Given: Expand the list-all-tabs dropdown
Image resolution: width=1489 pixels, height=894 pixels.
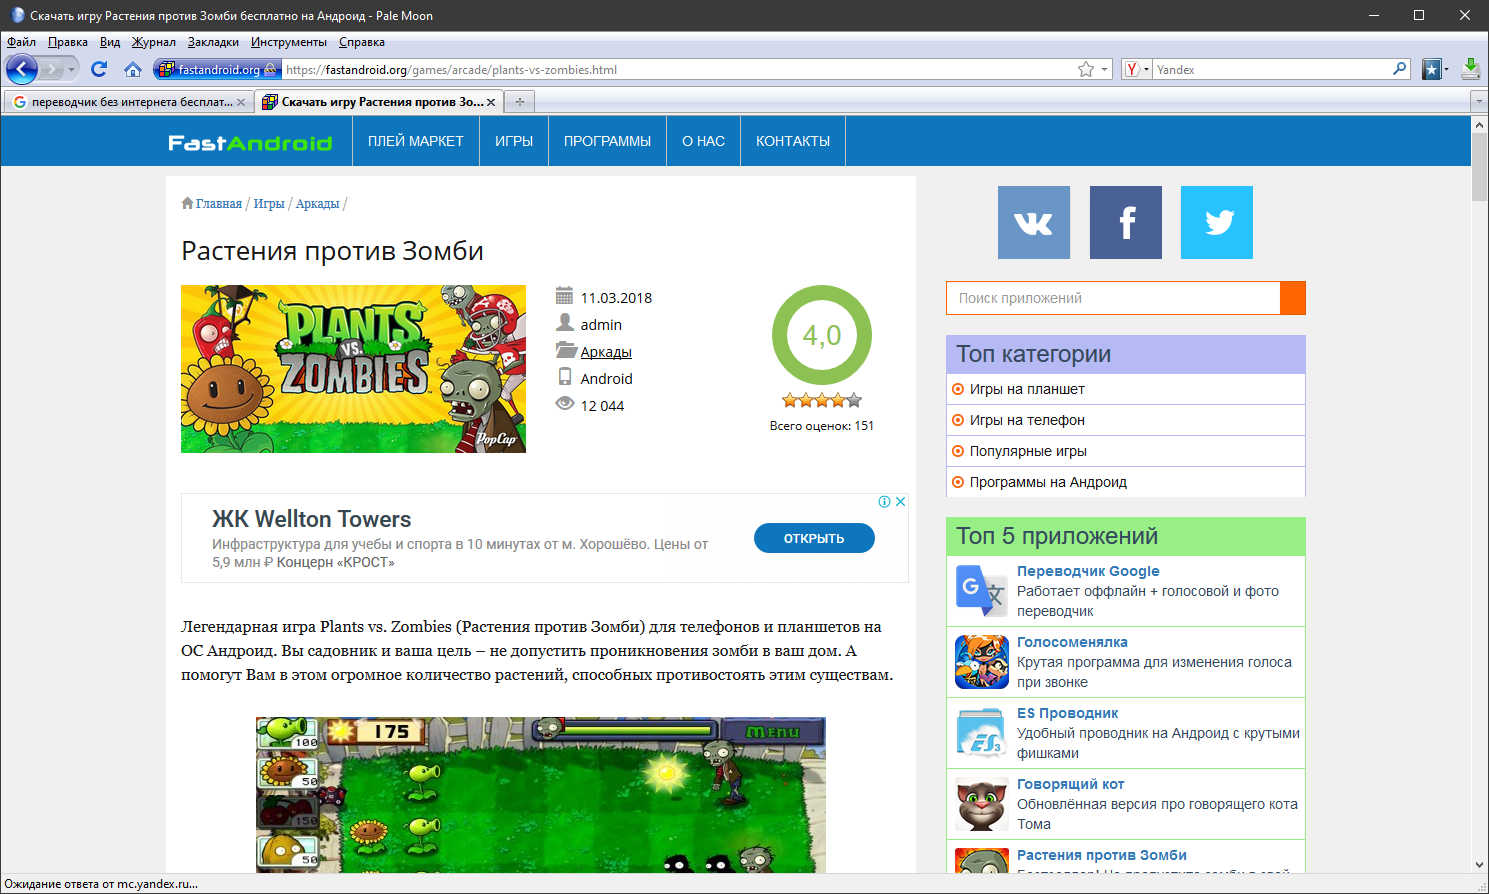Looking at the screenshot, I should [1479, 102].
